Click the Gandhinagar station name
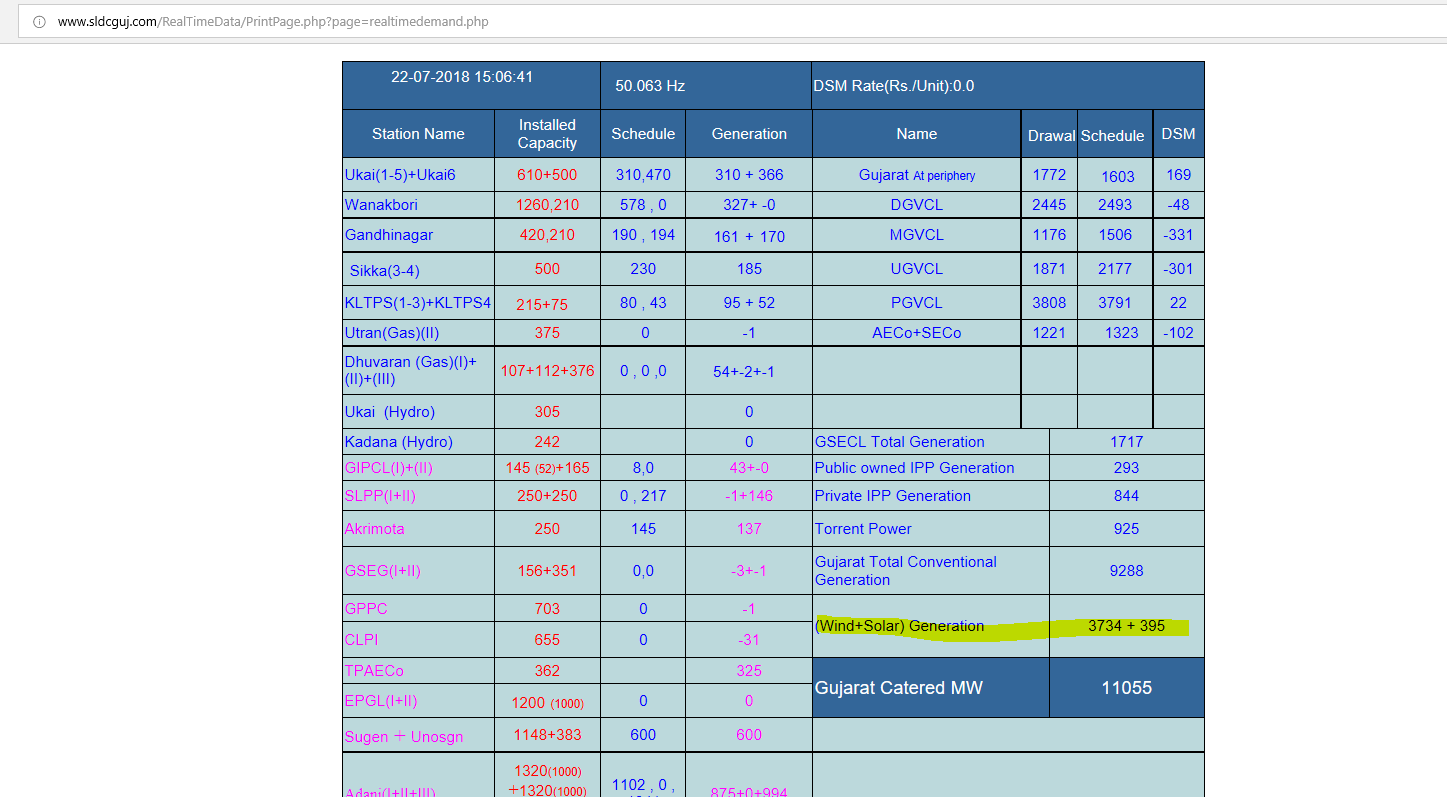The height and width of the screenshot is (797, 1447). point(388,235)
